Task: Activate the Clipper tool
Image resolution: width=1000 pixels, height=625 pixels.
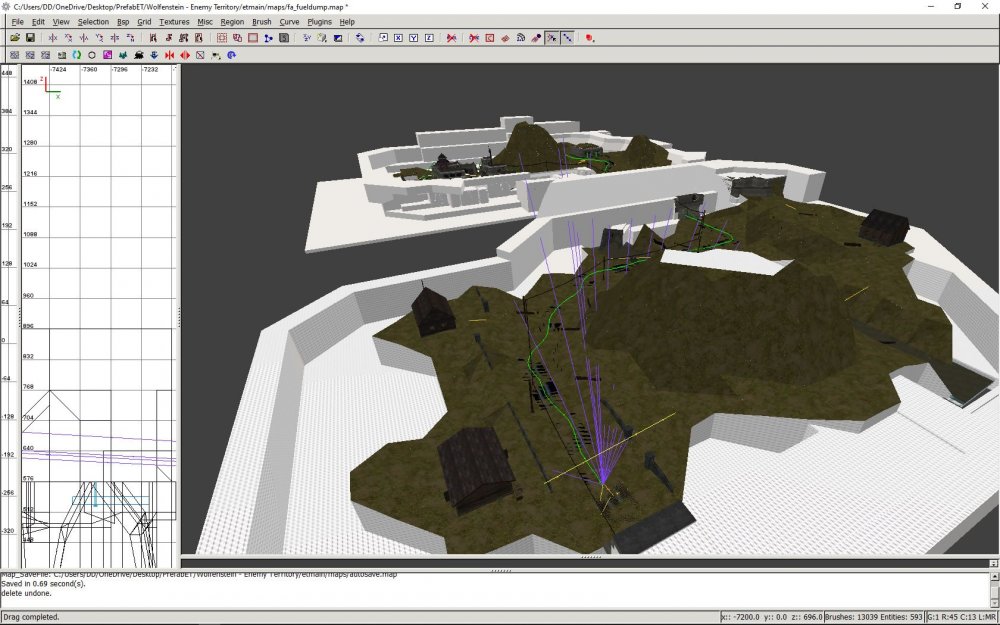Action: click(268, 38)
